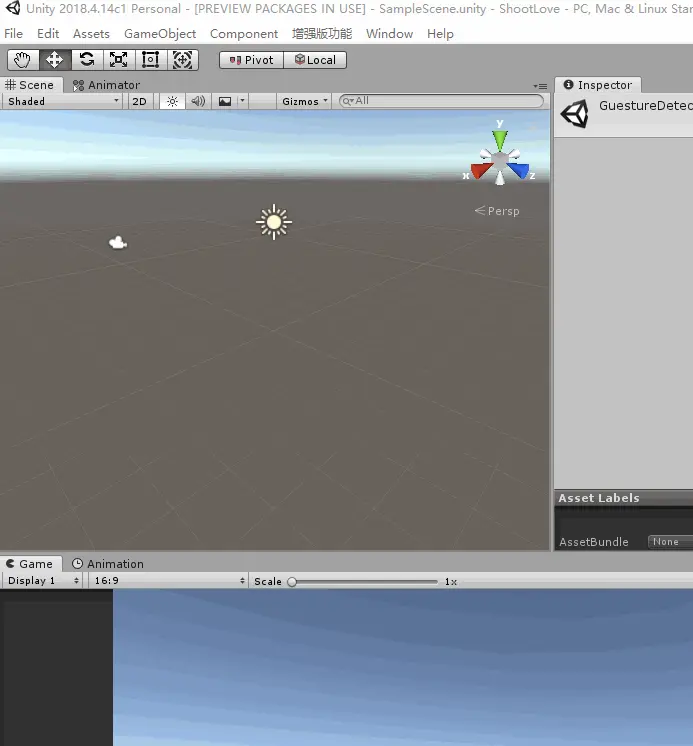Toggle Pivot handle position
The width and height of the screenshot is (693, 746).
(x=251, y=60)
